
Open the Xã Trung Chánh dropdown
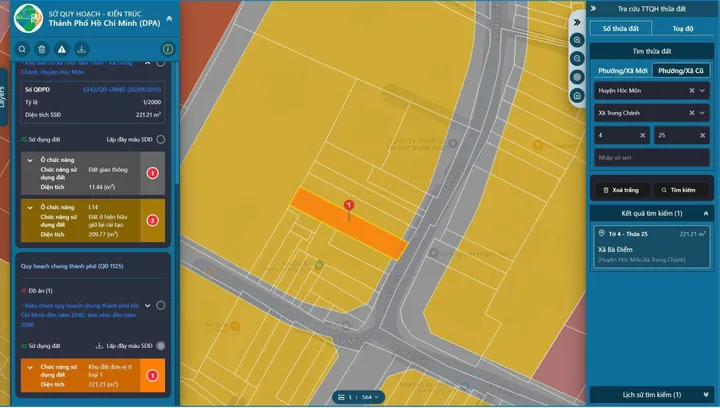(702, 113)
